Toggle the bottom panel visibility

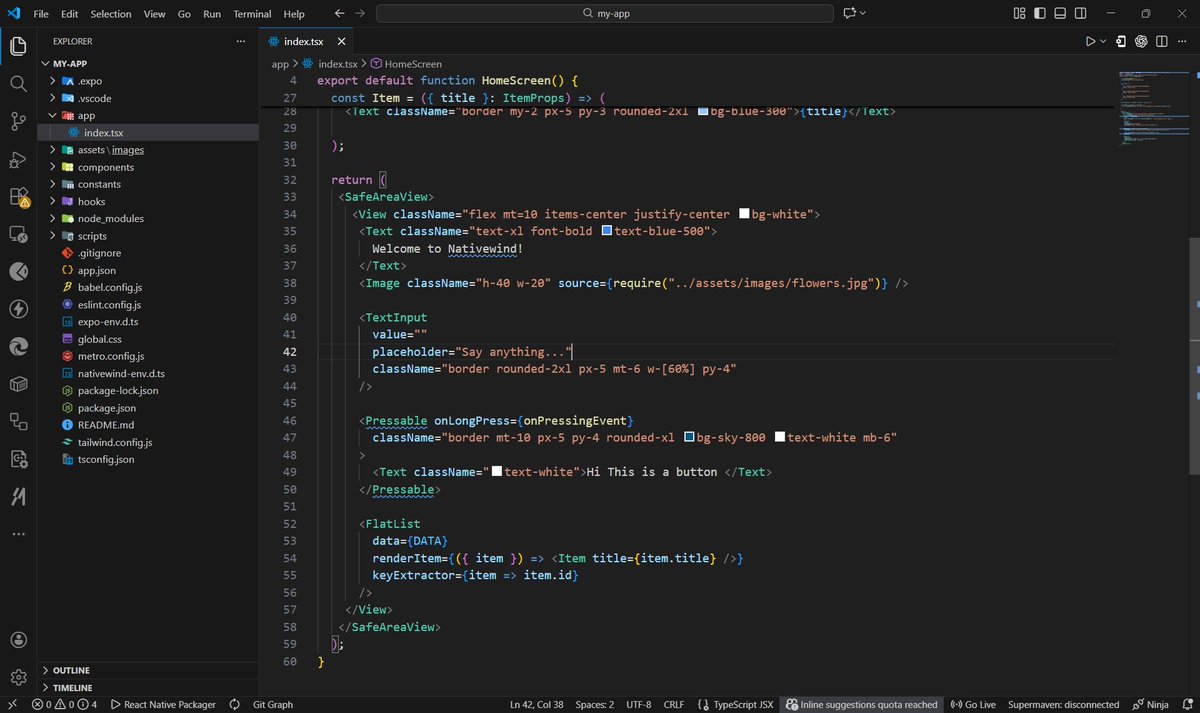click(x=1059, y=13)
